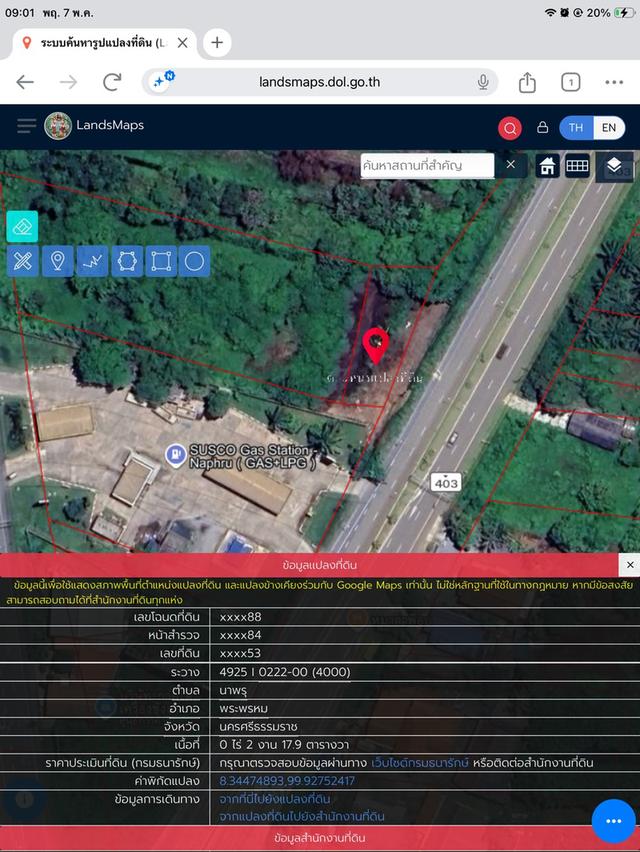The height and width of the screenshot is (852, 640).
Task: Select the province value นครศรีธรรมราช
Action: click(259, 726)
